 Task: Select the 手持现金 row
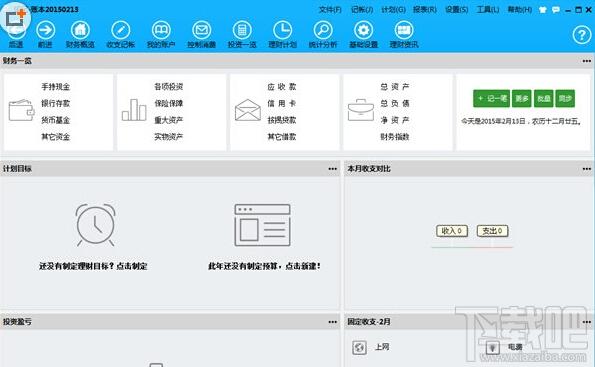pos(55,87)
